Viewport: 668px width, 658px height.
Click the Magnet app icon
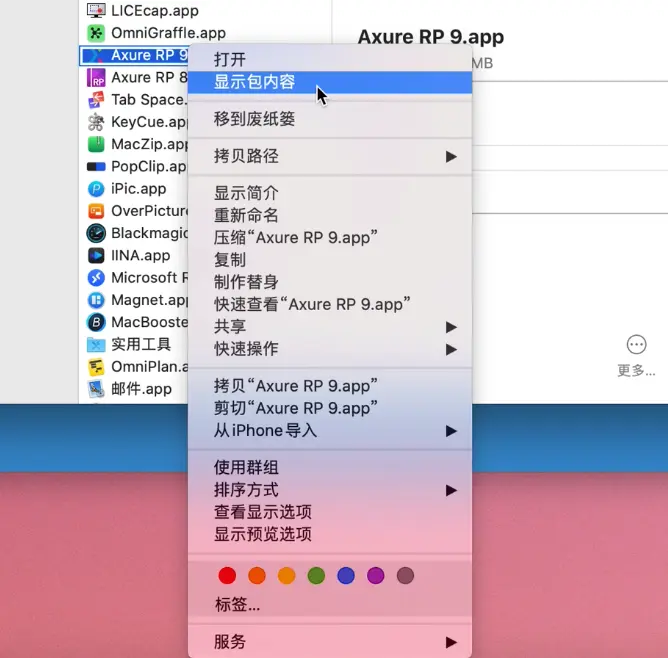(x=96, y=300)
